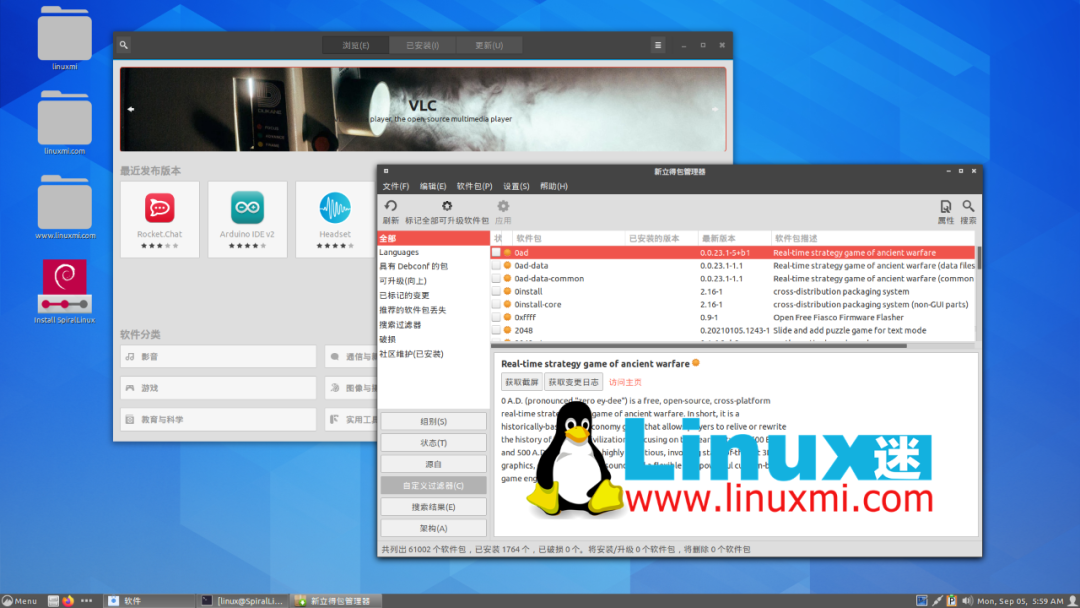1080x608 pixels.
Task: Click the search icon in the software store header
Action: point(124,45)
